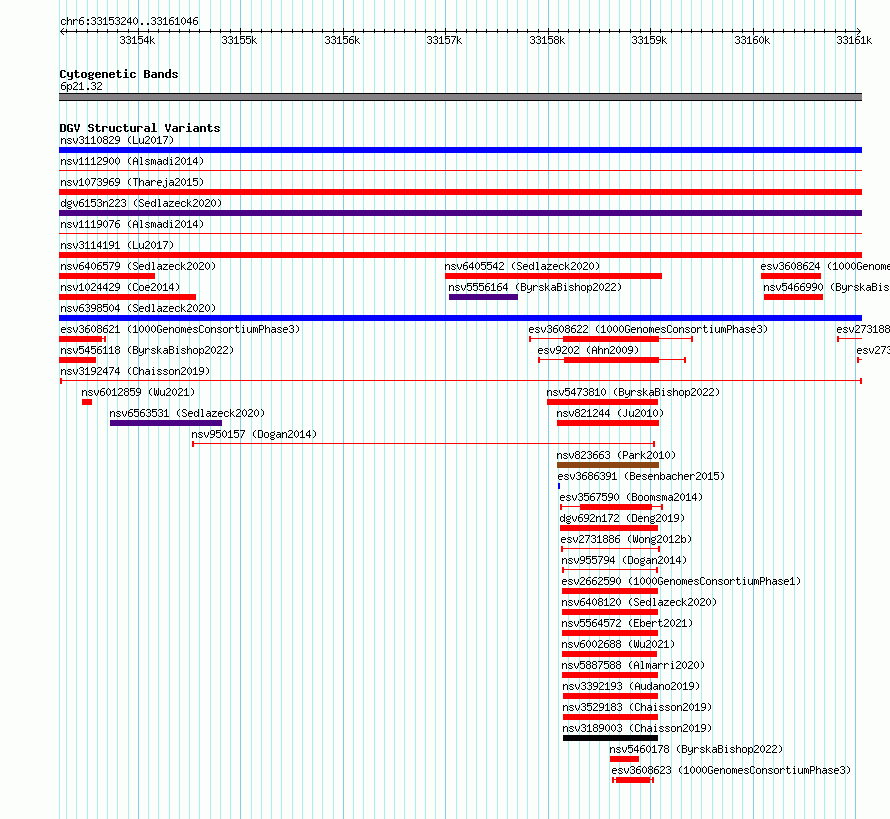Select nsv6002688 (Wu2021) label
The height and width of the screenshot is (819, 890).
tap(618, 644)
